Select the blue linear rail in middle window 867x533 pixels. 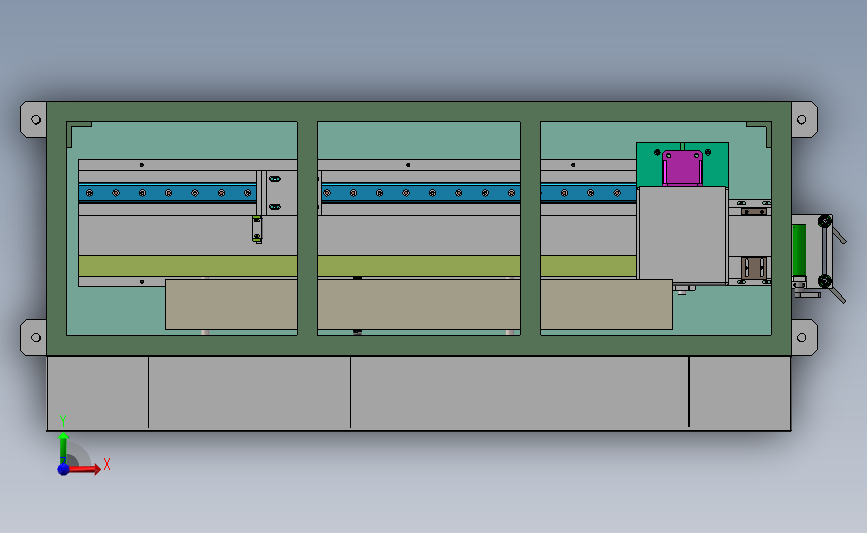tap(421, 193)
